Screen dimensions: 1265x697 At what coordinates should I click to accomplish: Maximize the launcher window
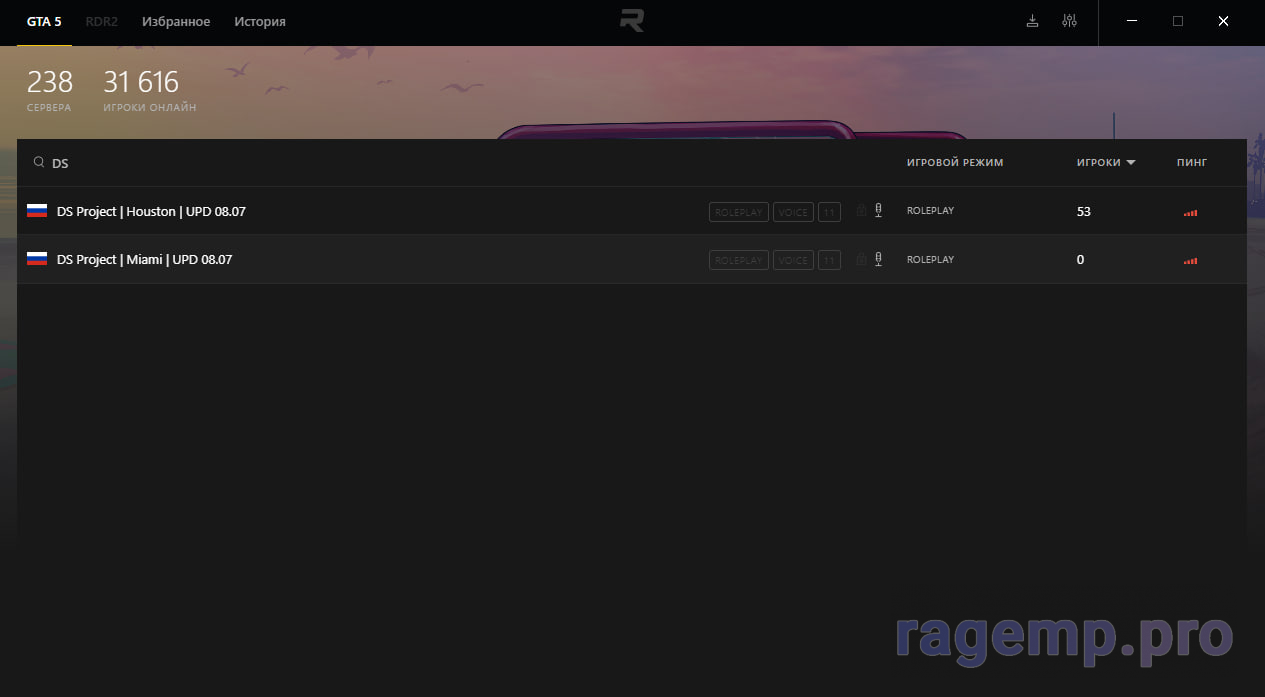pos(1178,21)
